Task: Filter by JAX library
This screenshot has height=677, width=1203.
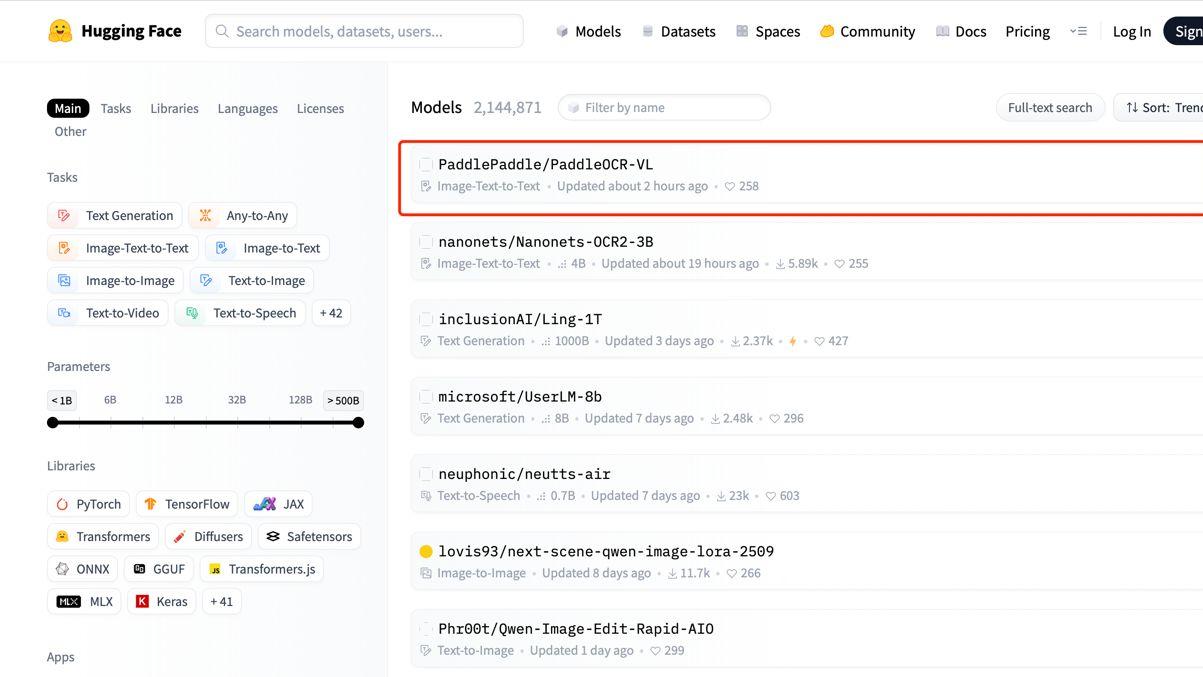Action: coord(279,504)
